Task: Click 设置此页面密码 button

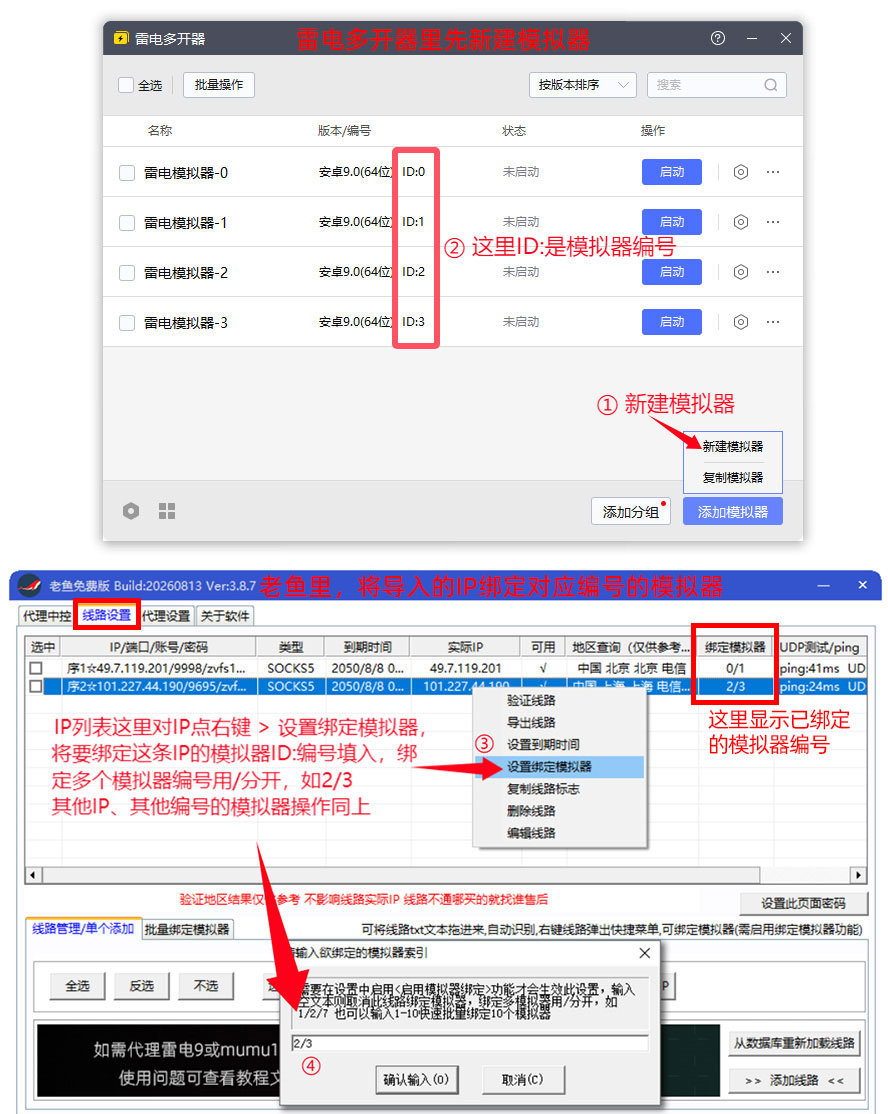Action: tap(803, 904)
